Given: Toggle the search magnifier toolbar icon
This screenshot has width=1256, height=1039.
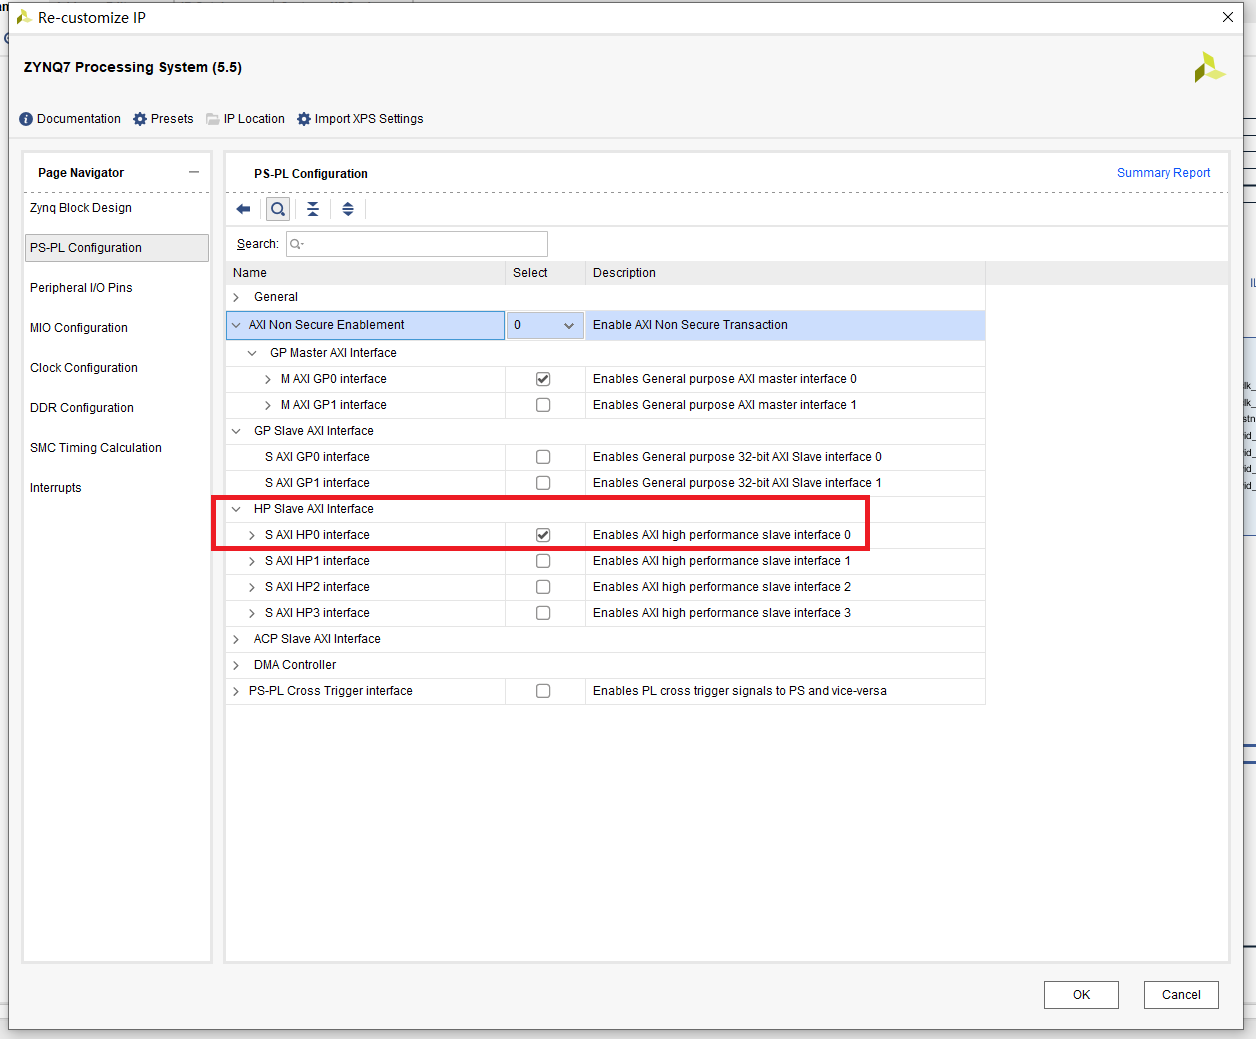Looking at the screenshot, I should pos(278,209).
